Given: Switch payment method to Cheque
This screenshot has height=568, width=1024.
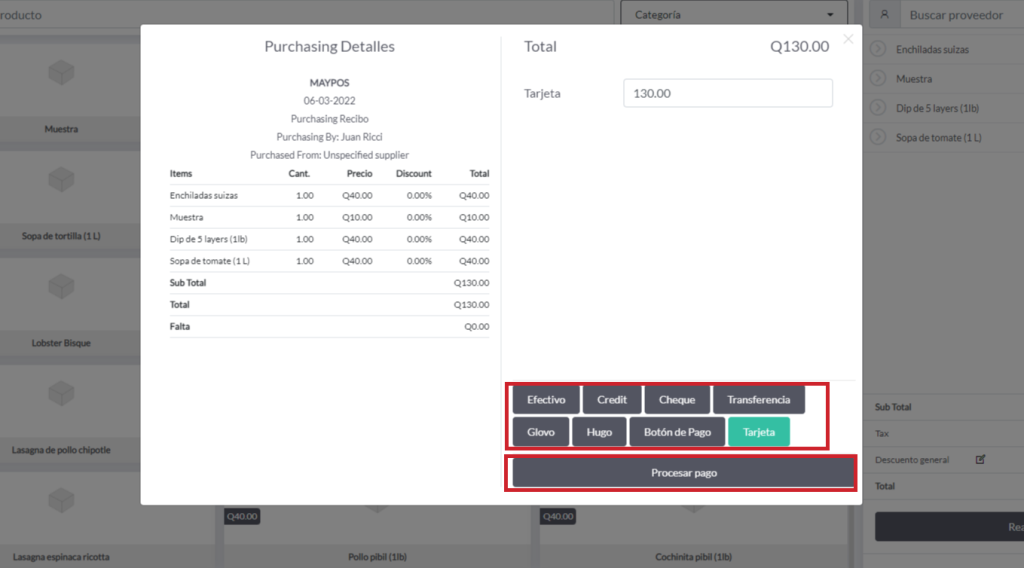Looking at the screenshot, I should point(677,400).
